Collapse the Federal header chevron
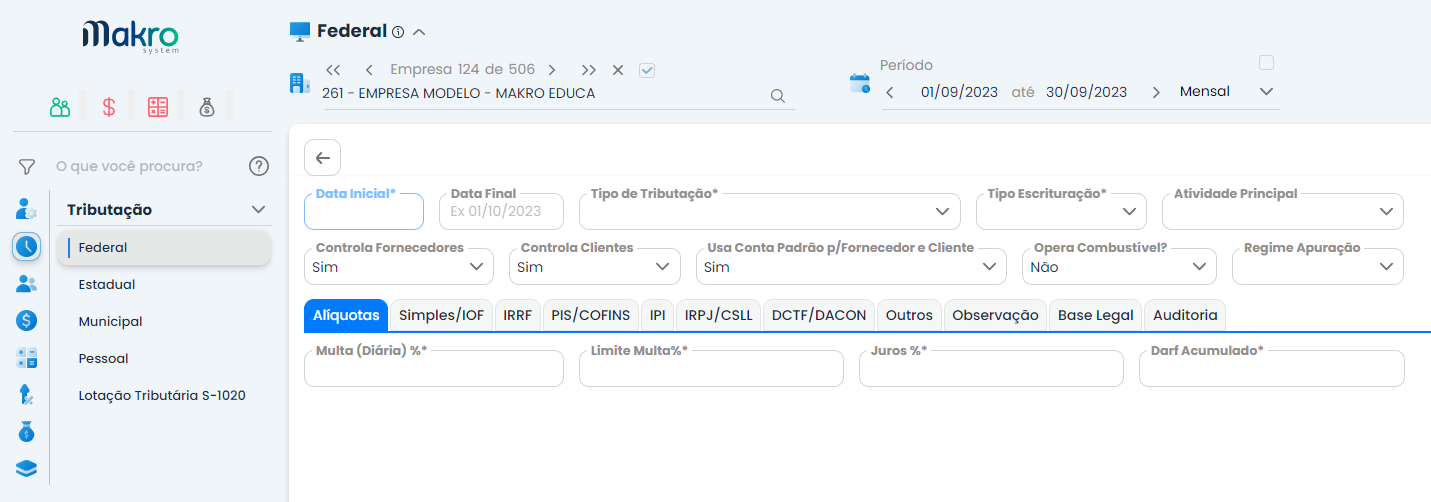Screen dimensions: 1431x502 419,32
